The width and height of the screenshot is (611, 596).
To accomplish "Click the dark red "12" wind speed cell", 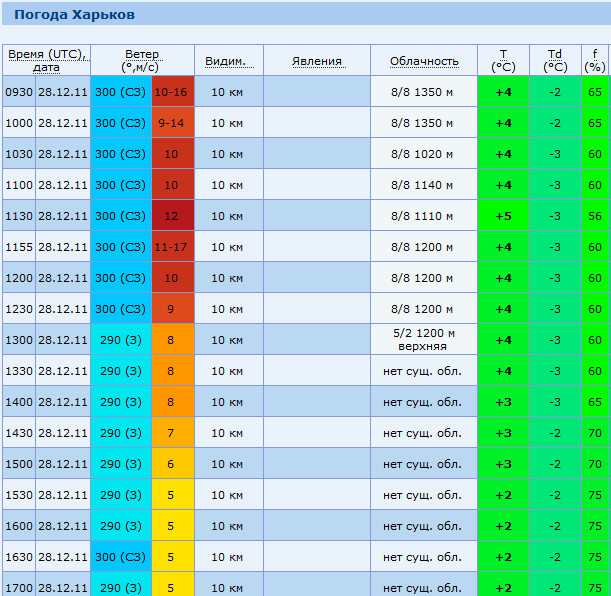I will [172, 216].
